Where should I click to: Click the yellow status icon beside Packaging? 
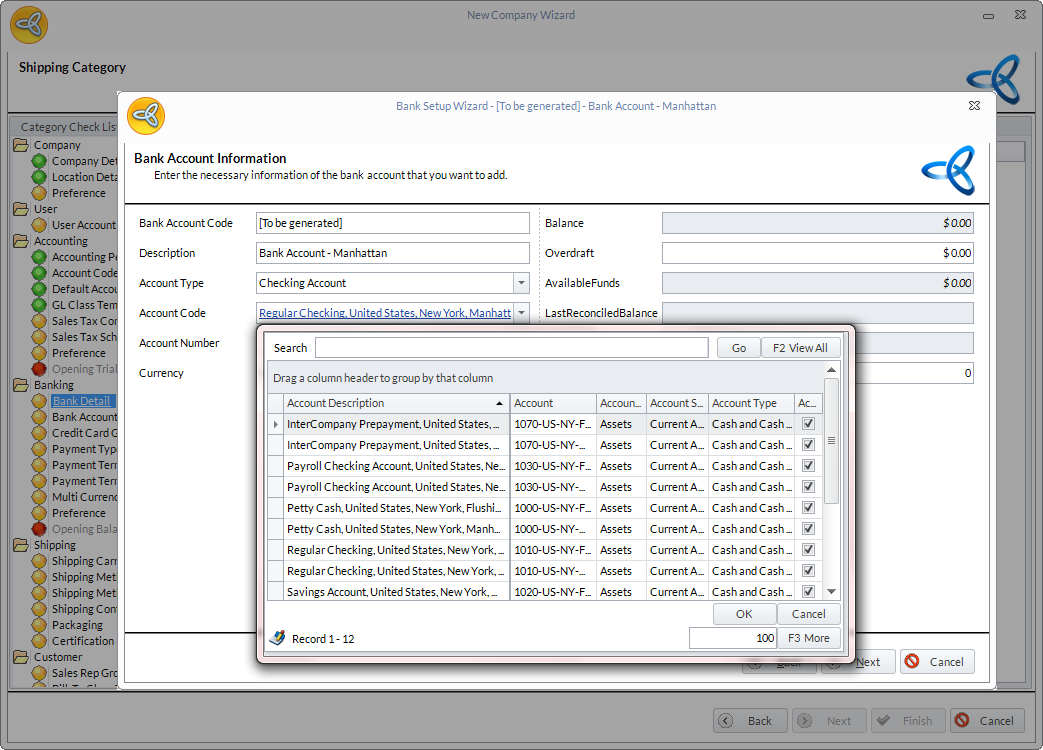click(39, 625)
